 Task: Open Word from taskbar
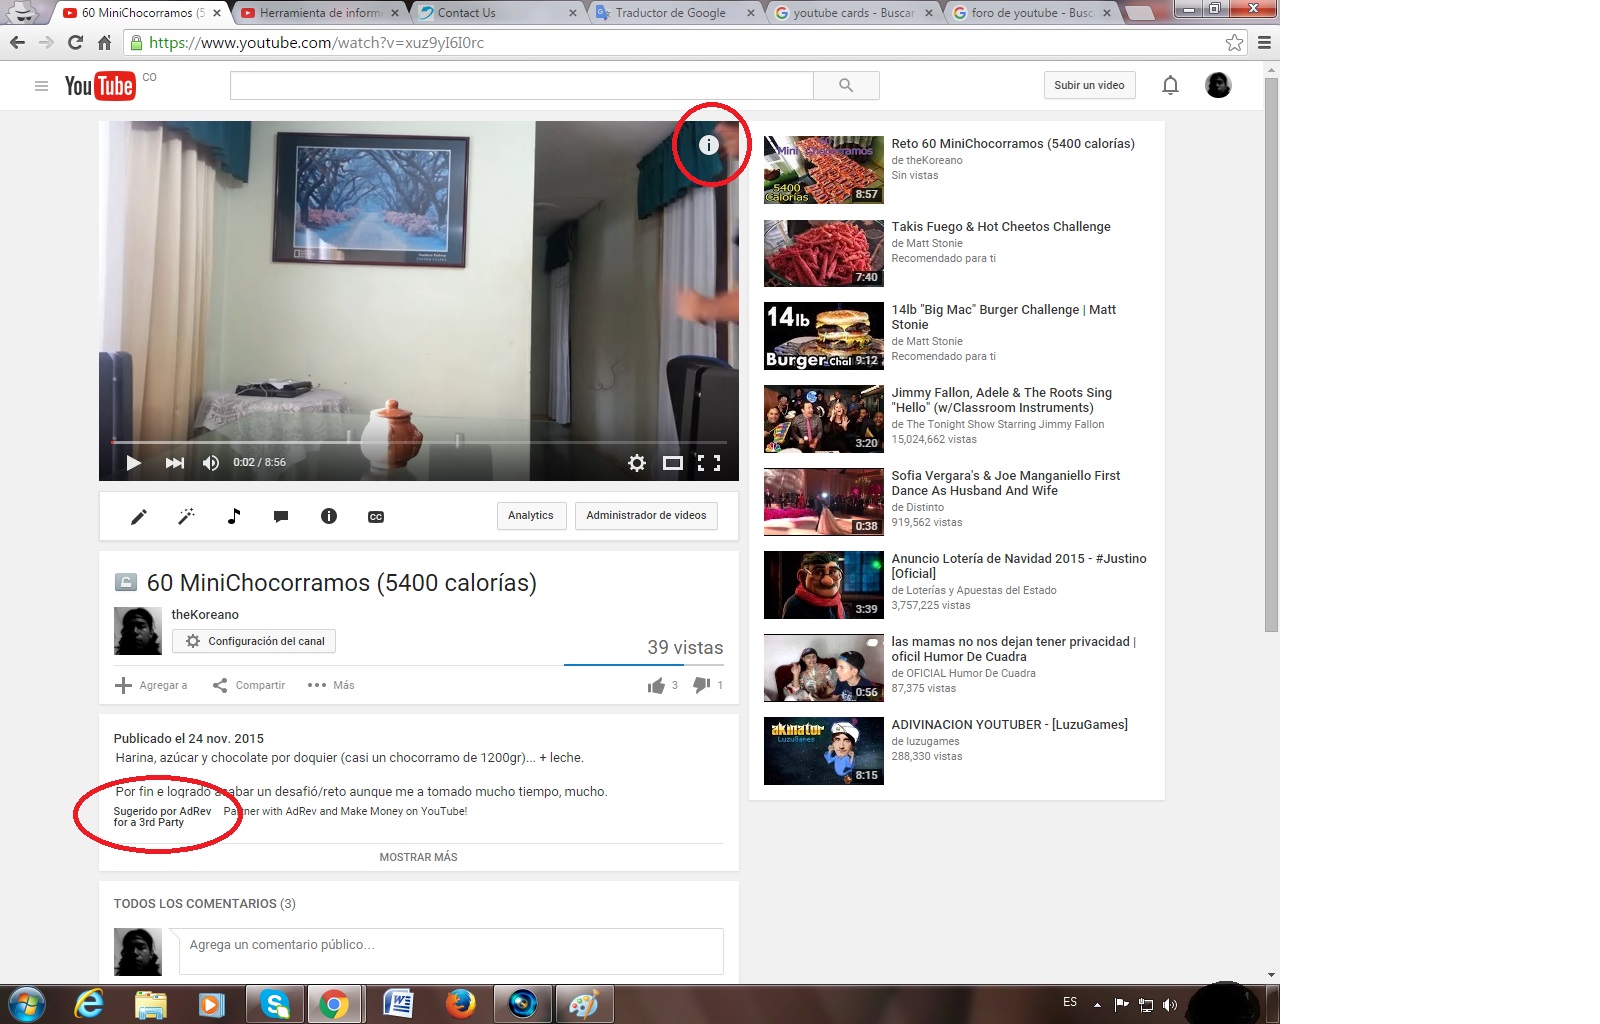tap(398, 1004)
